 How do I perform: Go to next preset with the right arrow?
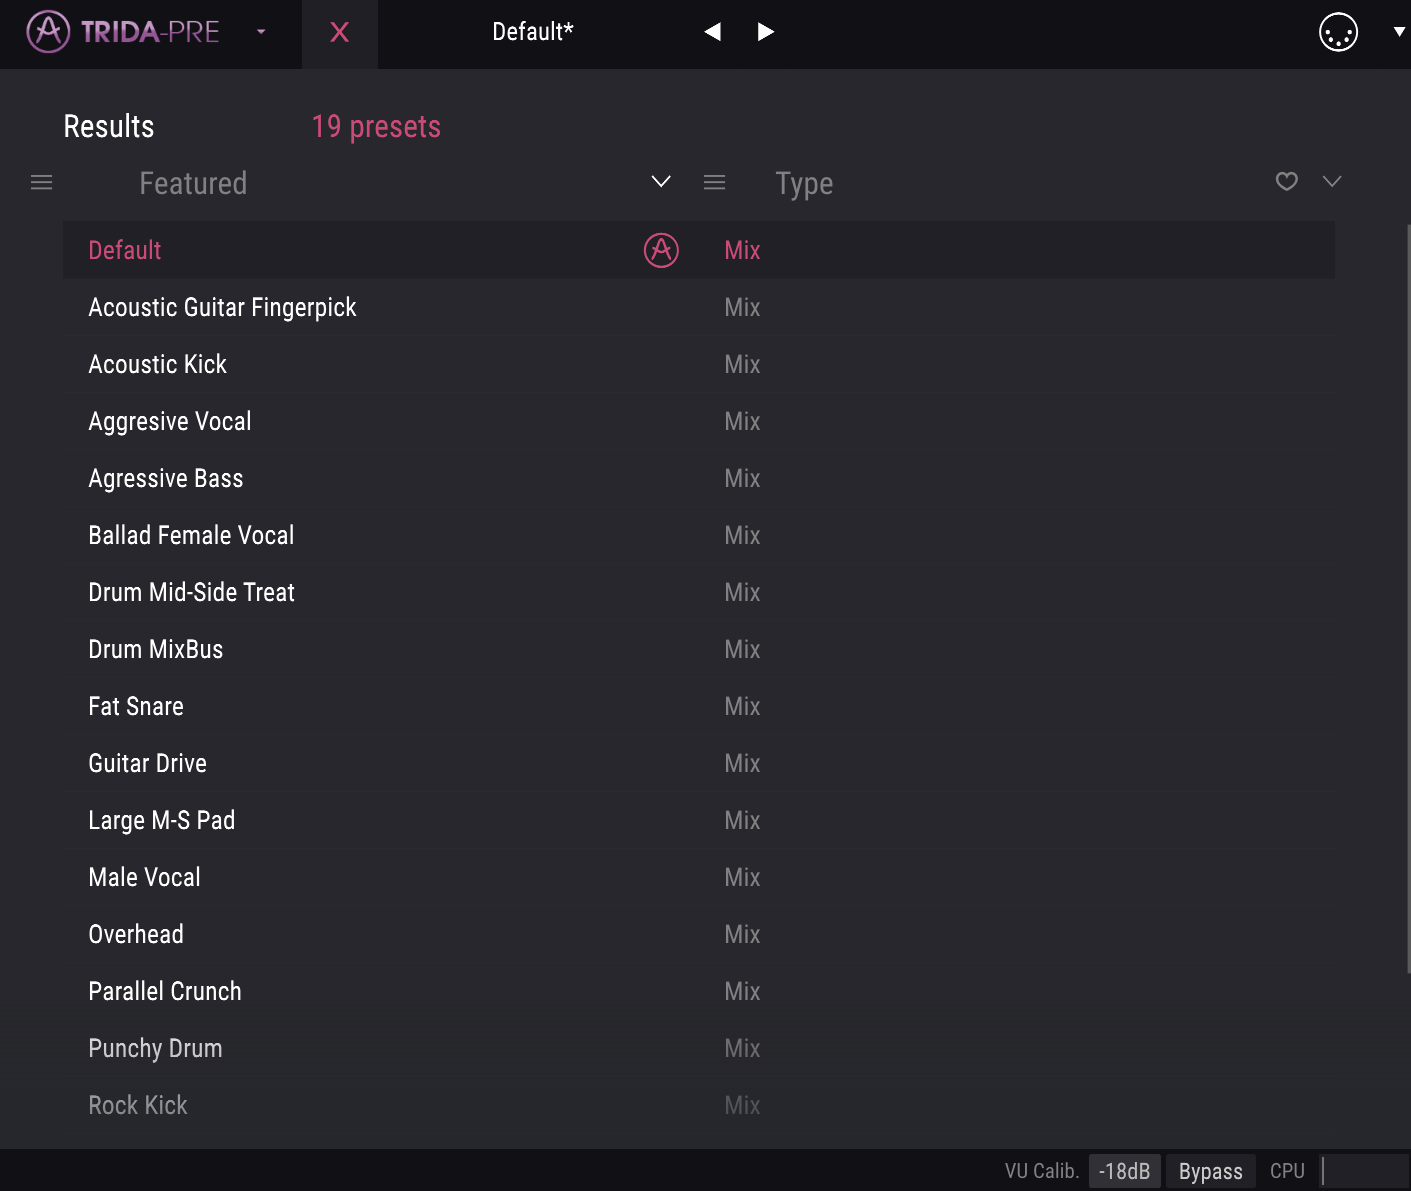766,31
